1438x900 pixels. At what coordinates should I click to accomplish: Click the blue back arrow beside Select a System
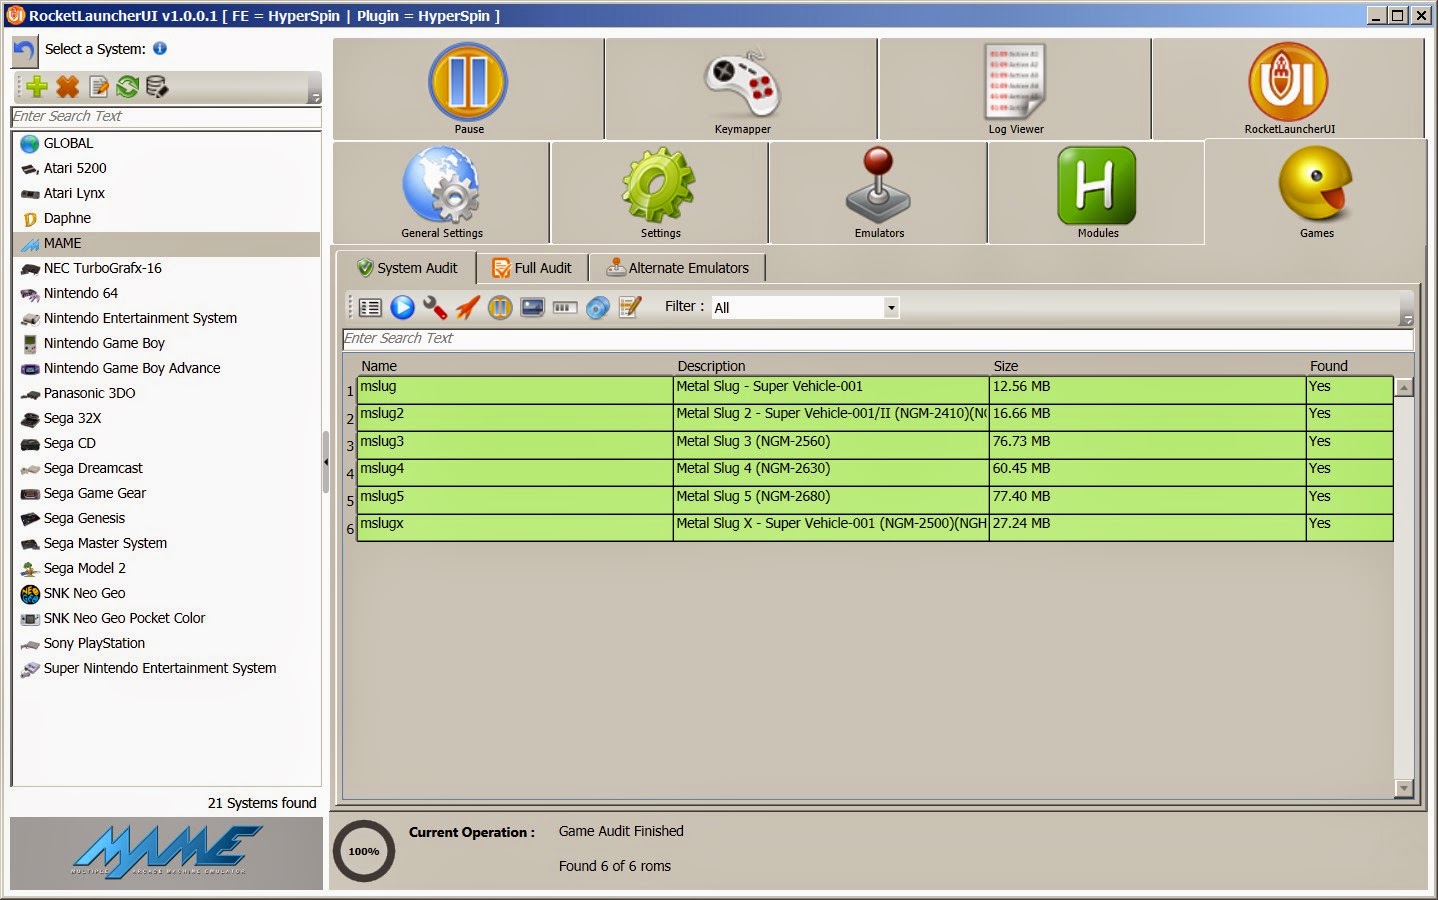(25, 50)
